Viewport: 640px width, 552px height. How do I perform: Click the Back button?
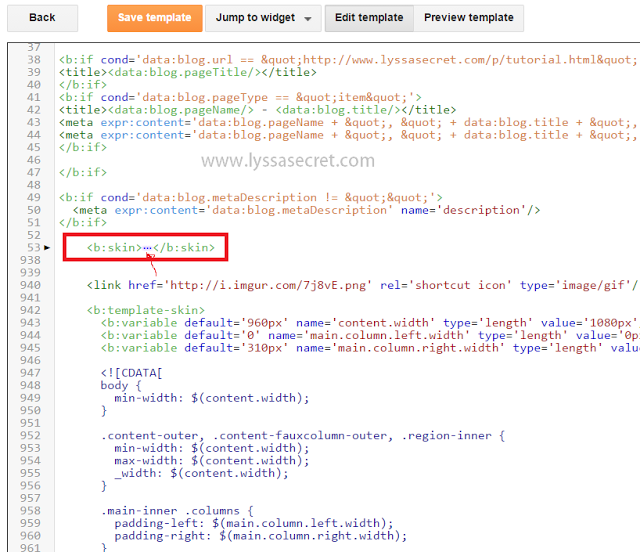coord(42,18)
